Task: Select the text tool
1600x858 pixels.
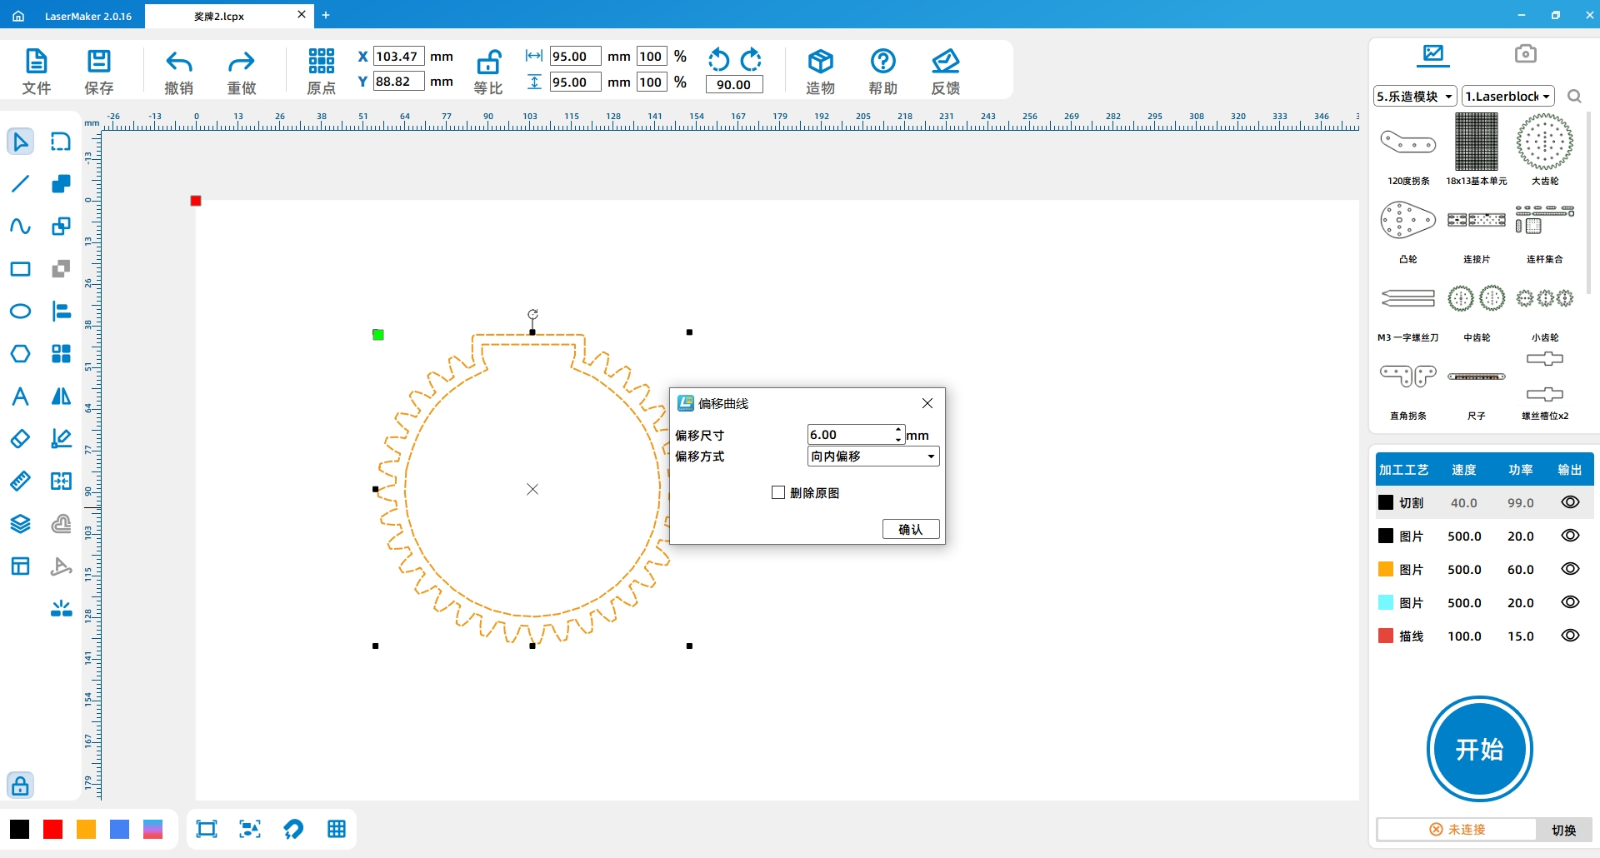Action: coord(20,397)
